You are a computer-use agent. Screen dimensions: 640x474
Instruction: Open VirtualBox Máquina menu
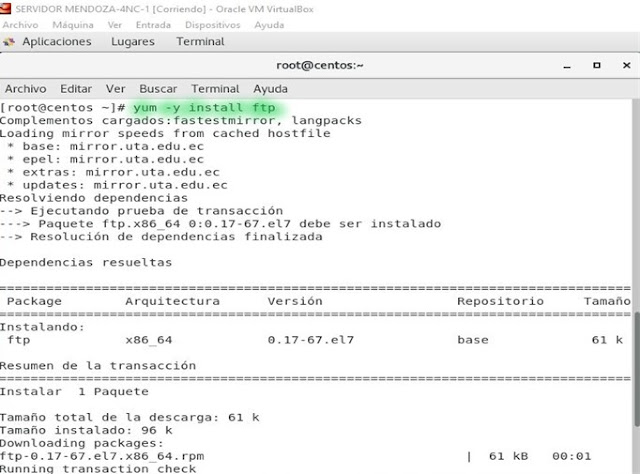[x=73, y=25]
